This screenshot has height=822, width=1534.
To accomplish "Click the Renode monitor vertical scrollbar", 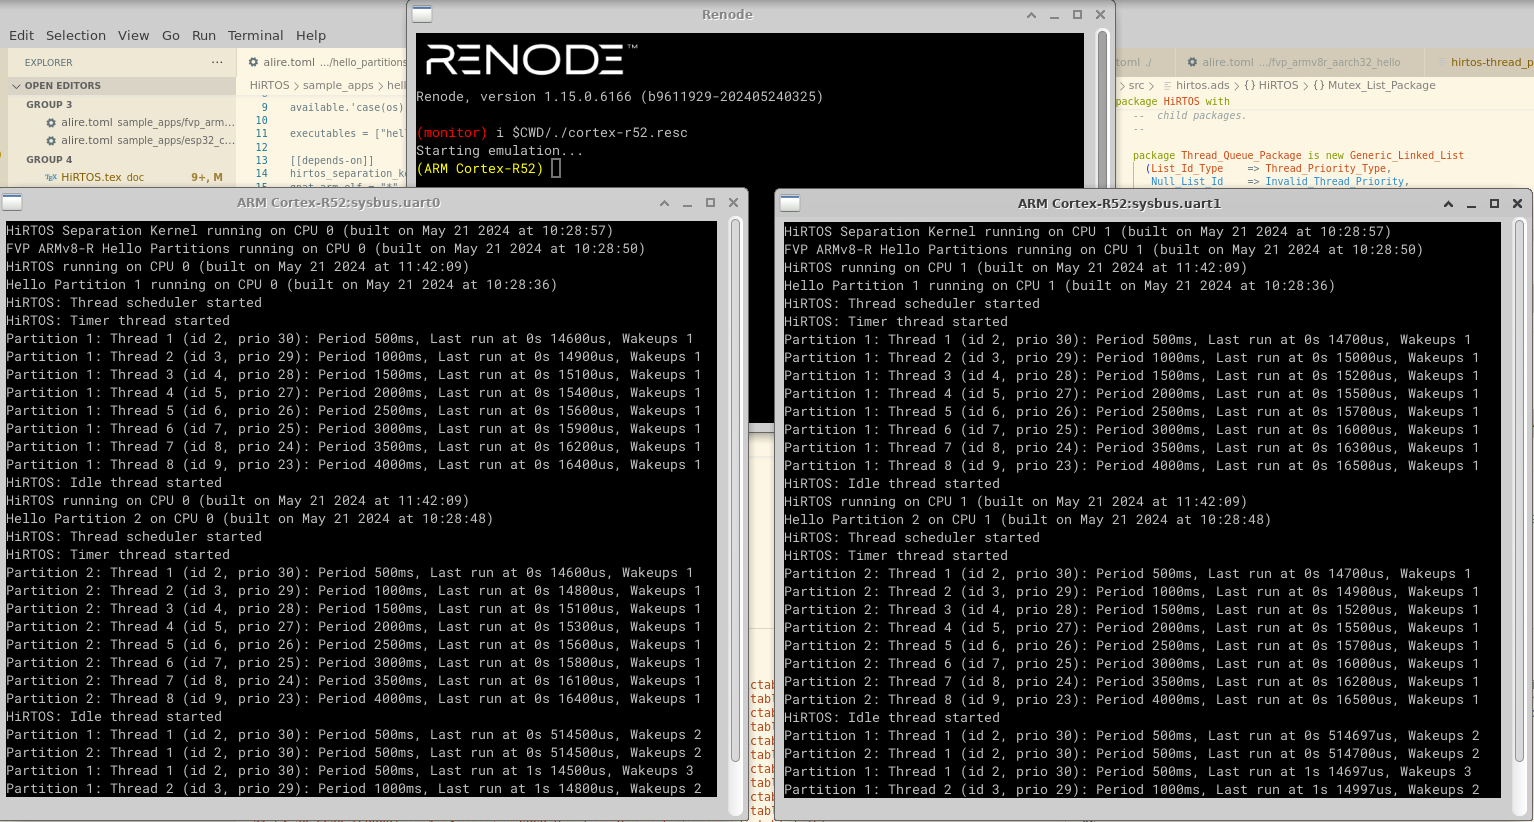I will (x=1103, y=110).
